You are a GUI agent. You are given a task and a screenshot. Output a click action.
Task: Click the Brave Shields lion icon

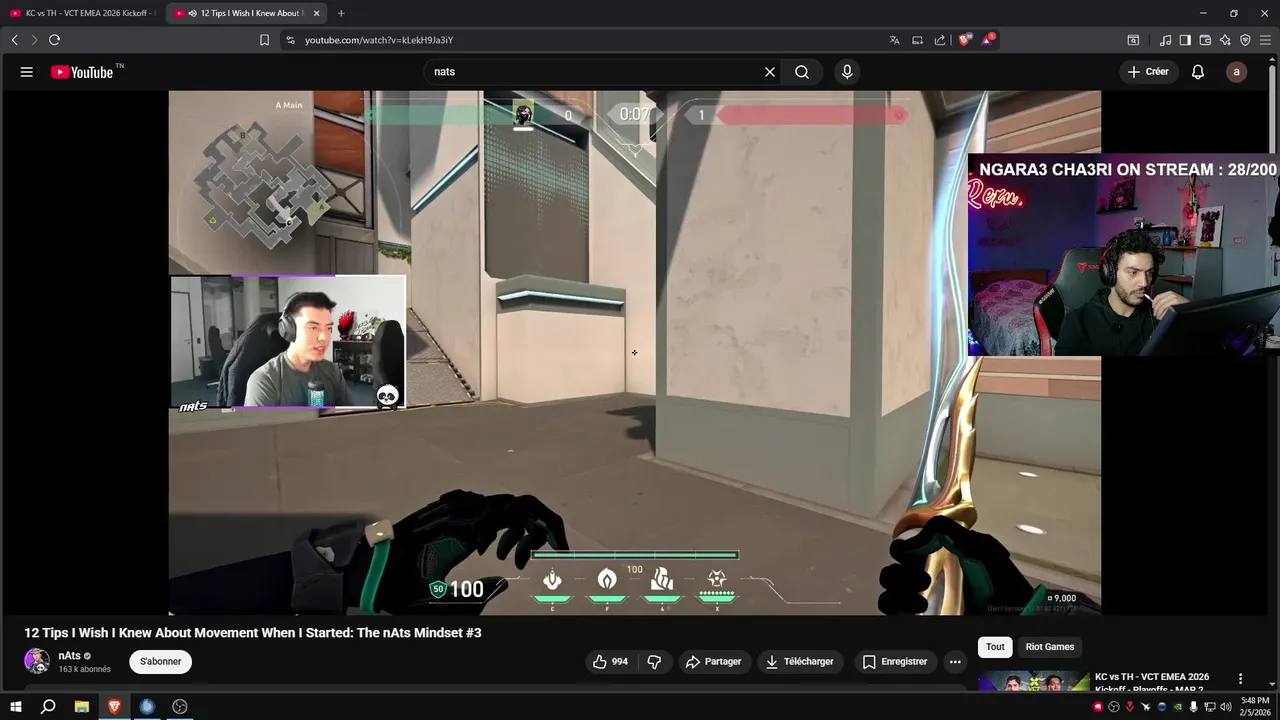(965, 40)
